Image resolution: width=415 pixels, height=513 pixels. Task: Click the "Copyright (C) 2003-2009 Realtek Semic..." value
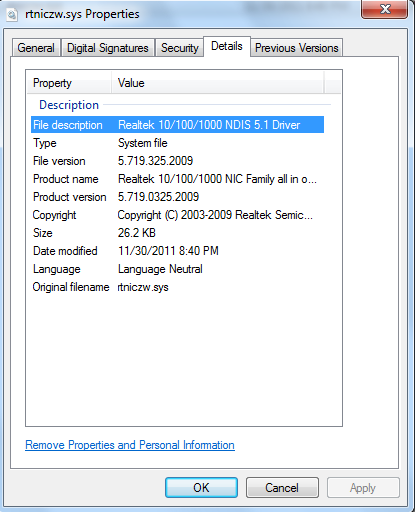[215, 215]
